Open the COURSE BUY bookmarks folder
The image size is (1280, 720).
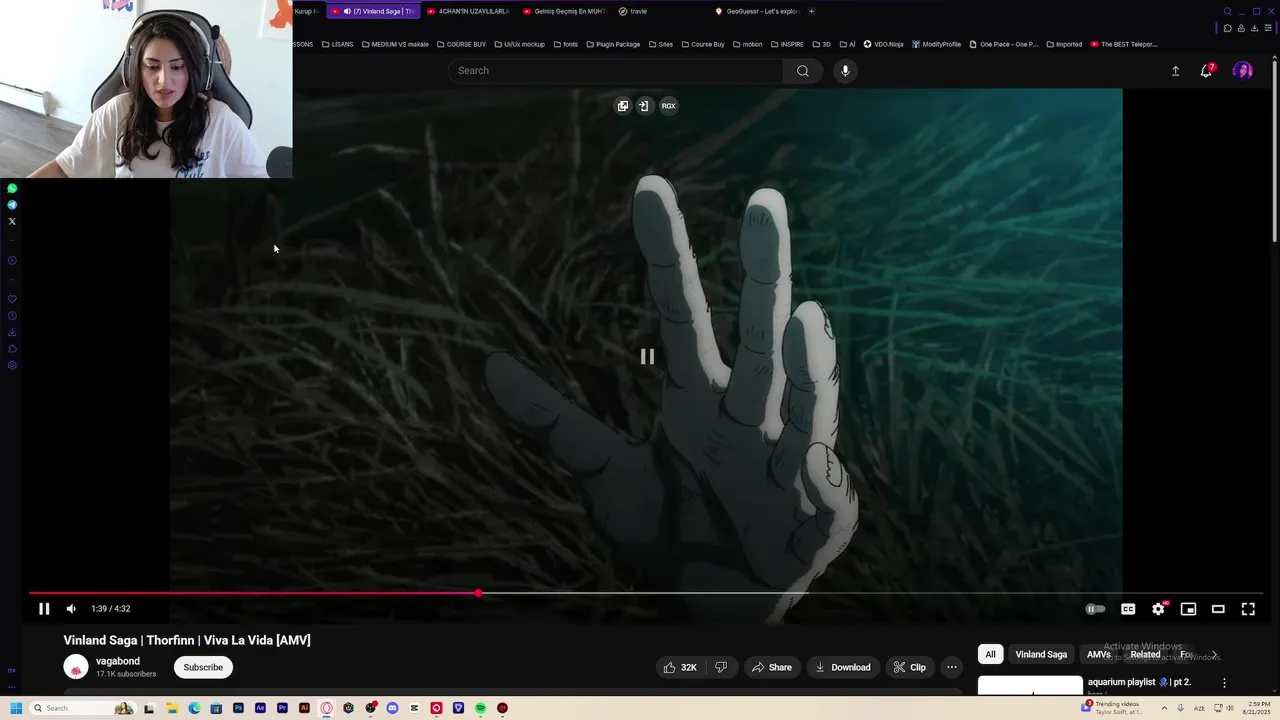point(461,45)
